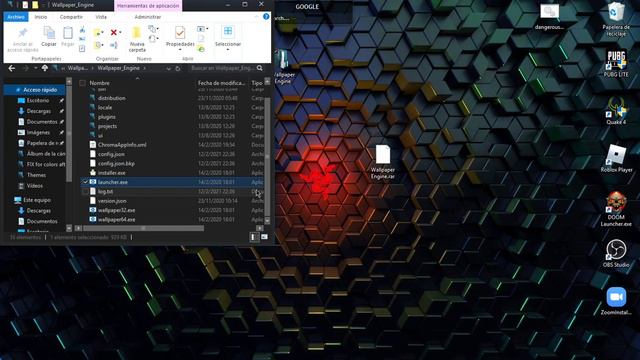Select Acceso rápido in navigation pane
The width and height of the screenshot is (640, 360).
(35, 90)
